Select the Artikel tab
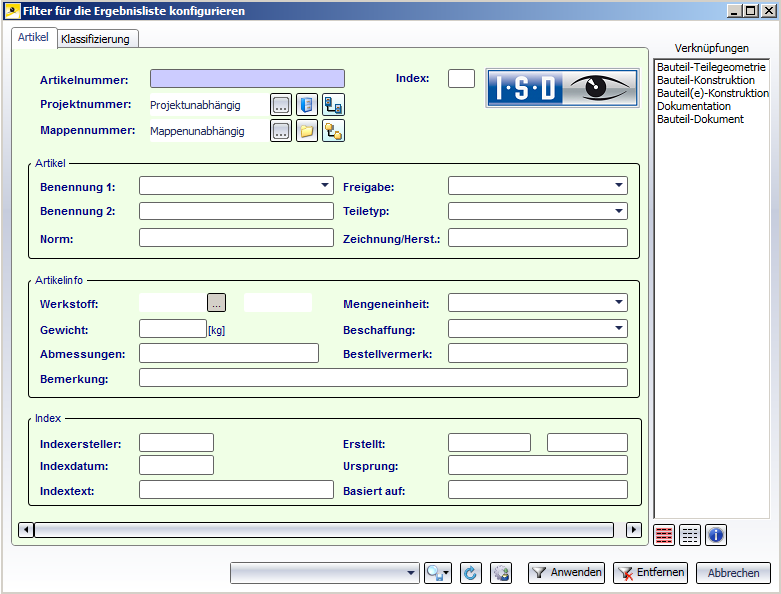The height and width of the screenshot is (594, 781). coord(33,37)
